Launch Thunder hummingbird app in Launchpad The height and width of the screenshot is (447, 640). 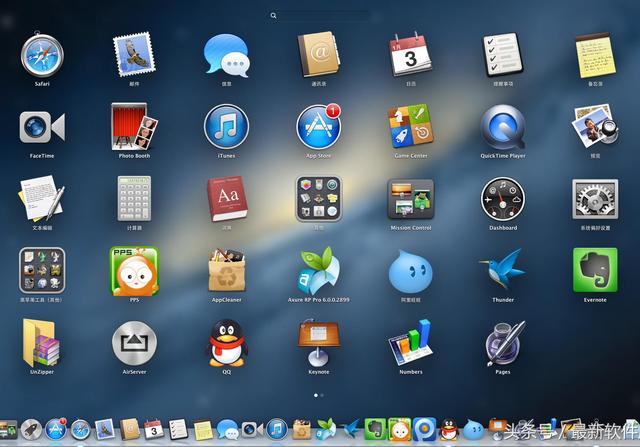tap(503, 269)
